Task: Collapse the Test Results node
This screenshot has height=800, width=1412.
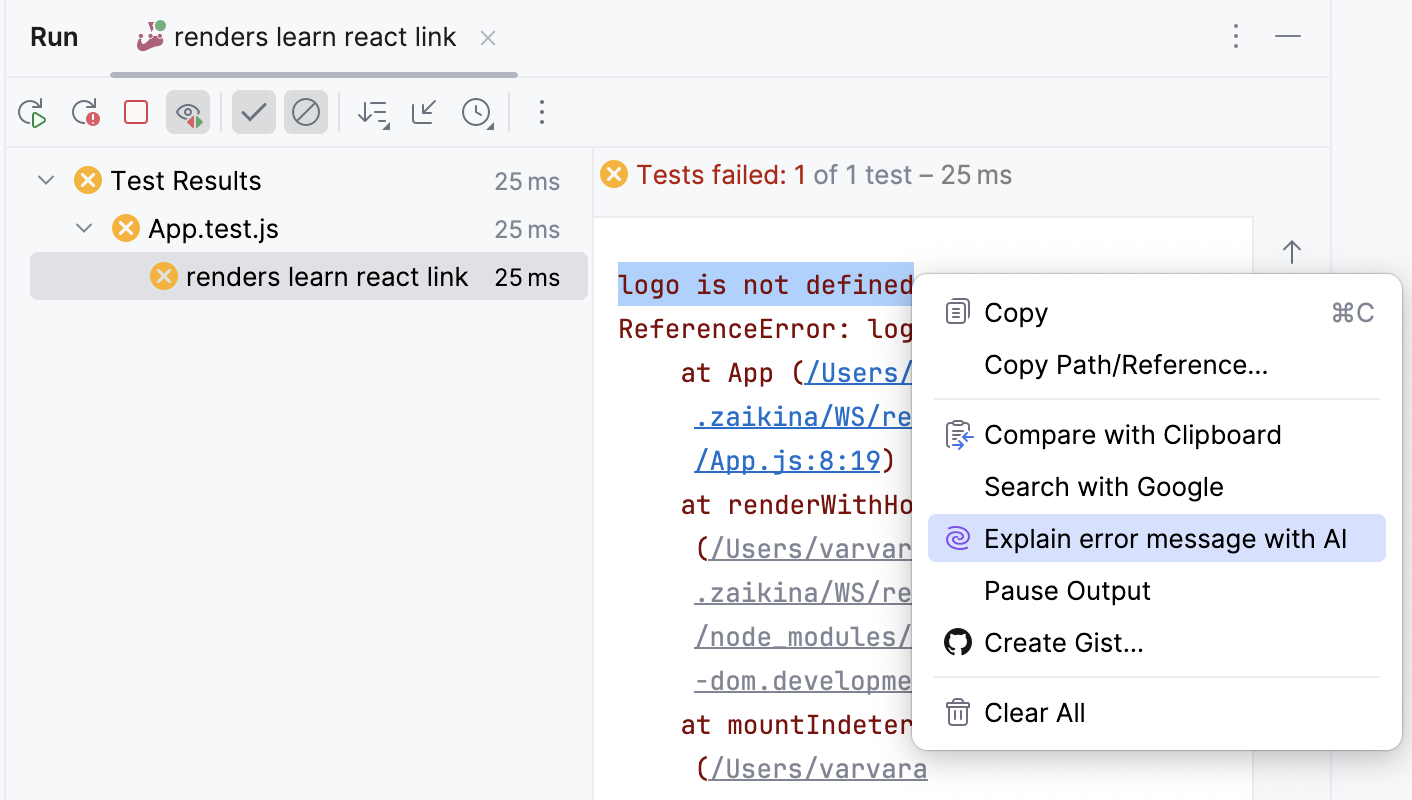Action: click(x=44, y=180)
